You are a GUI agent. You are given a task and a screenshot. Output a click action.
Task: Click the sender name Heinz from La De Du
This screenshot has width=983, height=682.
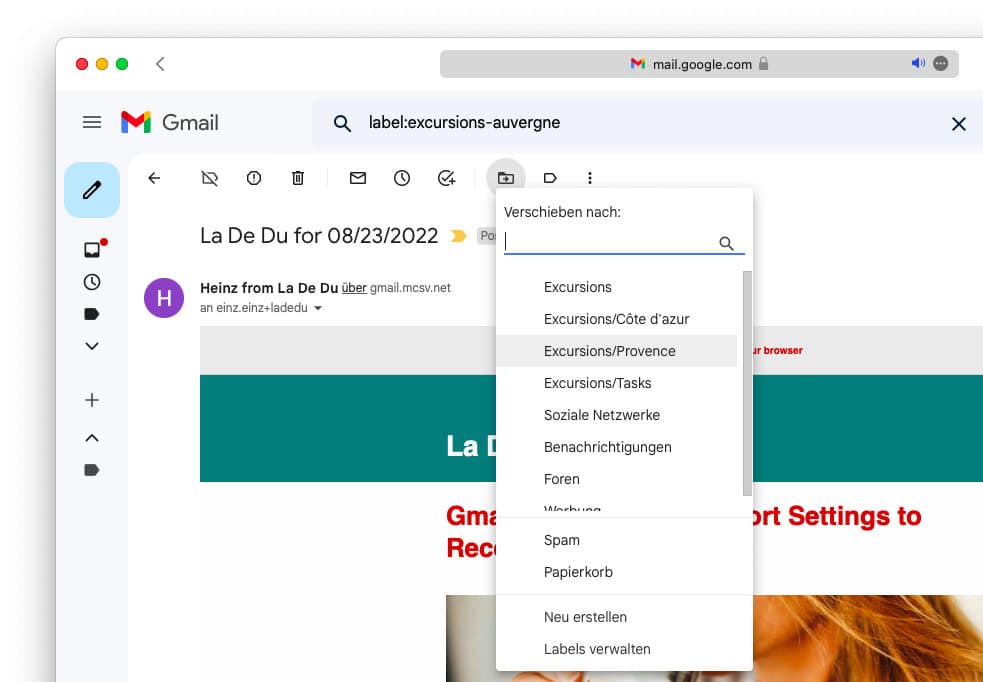click(x=269, y=288)
